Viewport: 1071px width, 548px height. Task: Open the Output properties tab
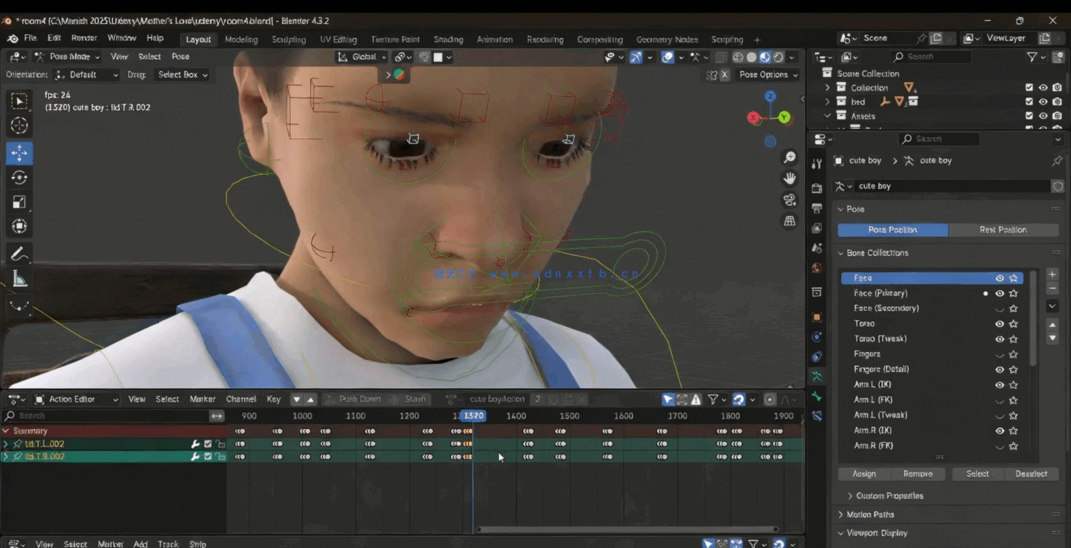tap(817, 208)
